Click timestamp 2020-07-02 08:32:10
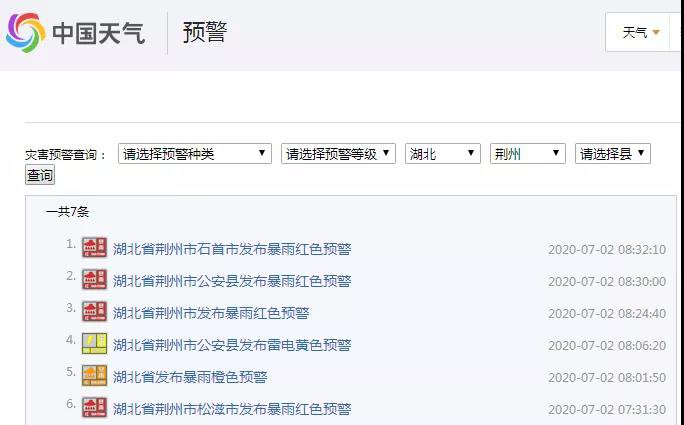 pos(607,250)
